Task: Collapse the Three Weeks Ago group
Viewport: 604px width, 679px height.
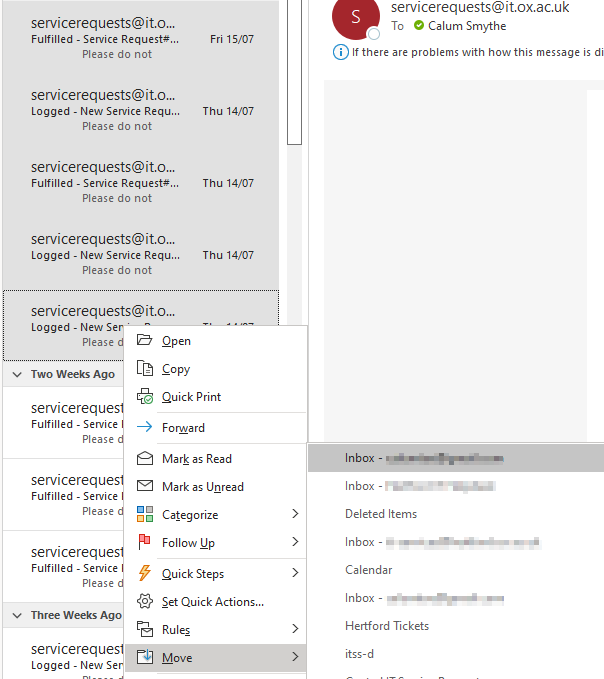Action: [x=17, y=616]
